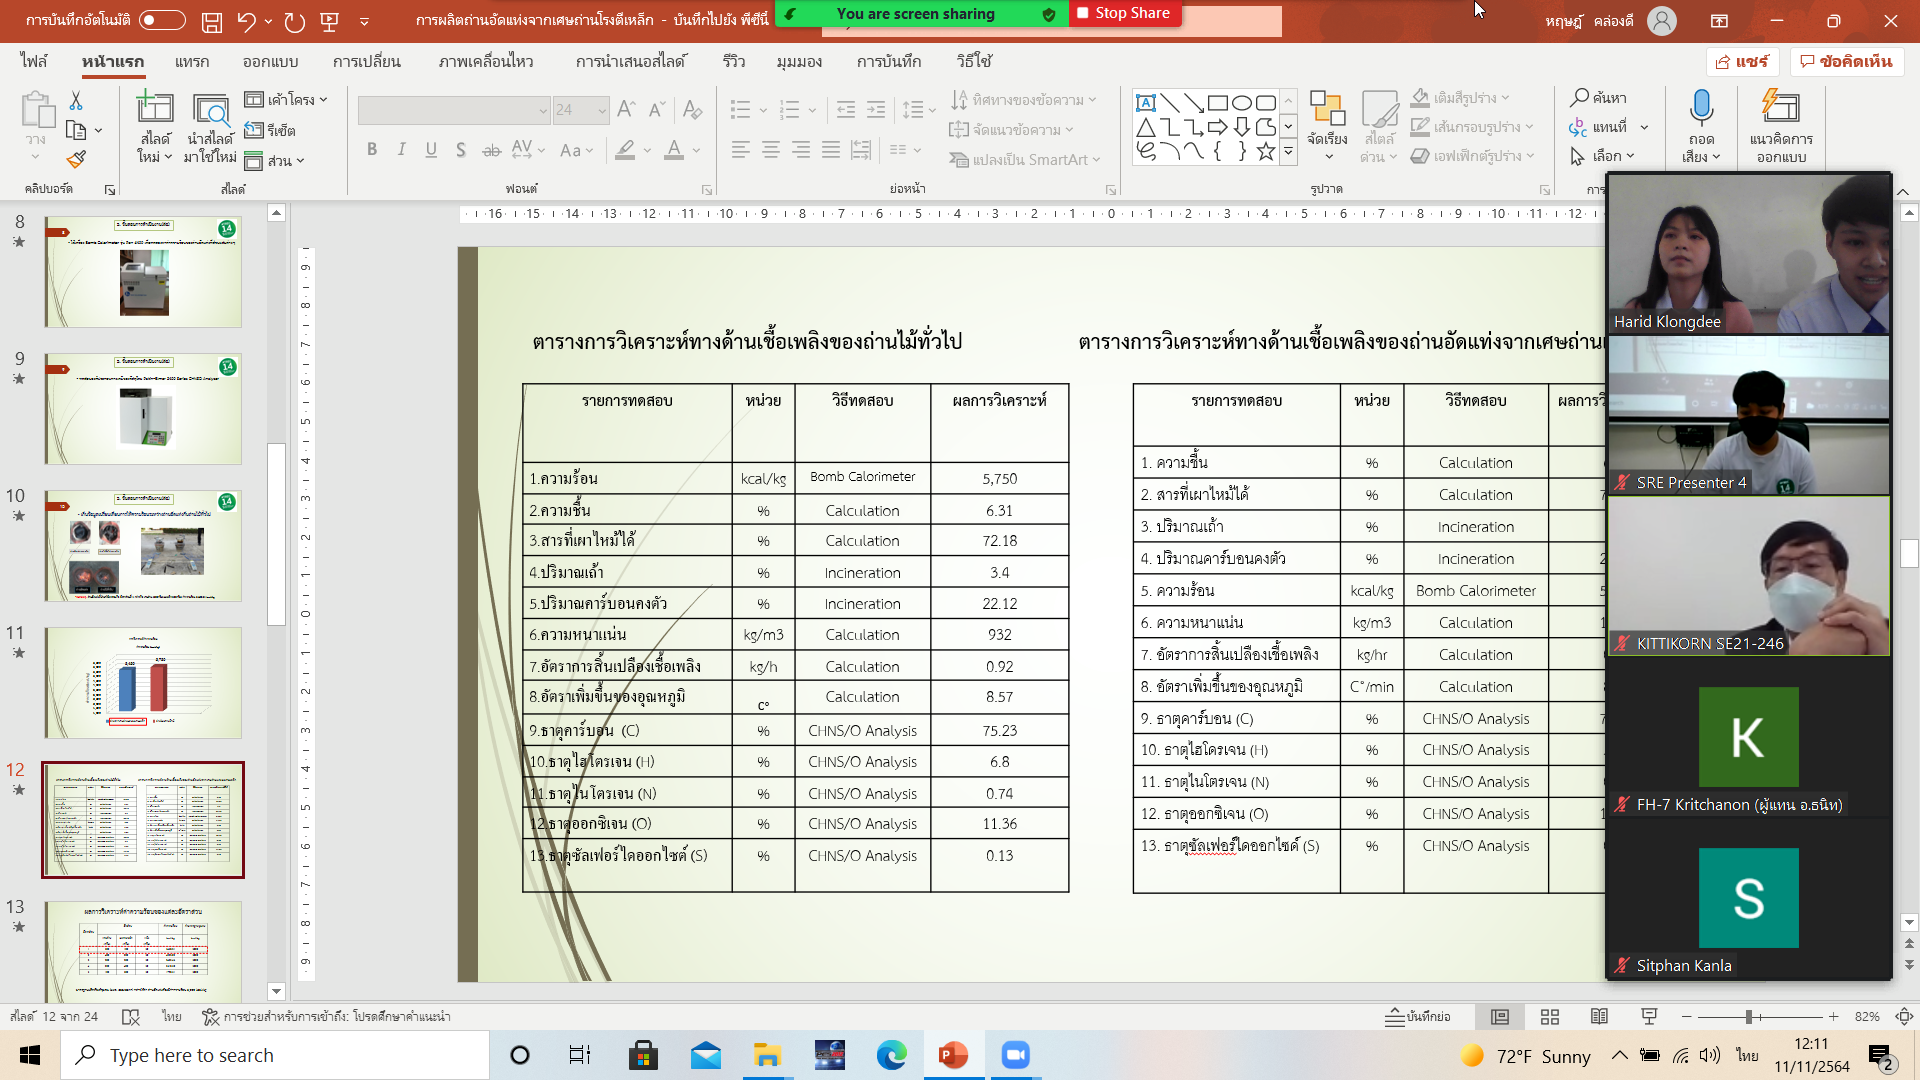The image size is (1920, 1080).
Task: Click the Format Painter brush icon
Action: [76, 159]
